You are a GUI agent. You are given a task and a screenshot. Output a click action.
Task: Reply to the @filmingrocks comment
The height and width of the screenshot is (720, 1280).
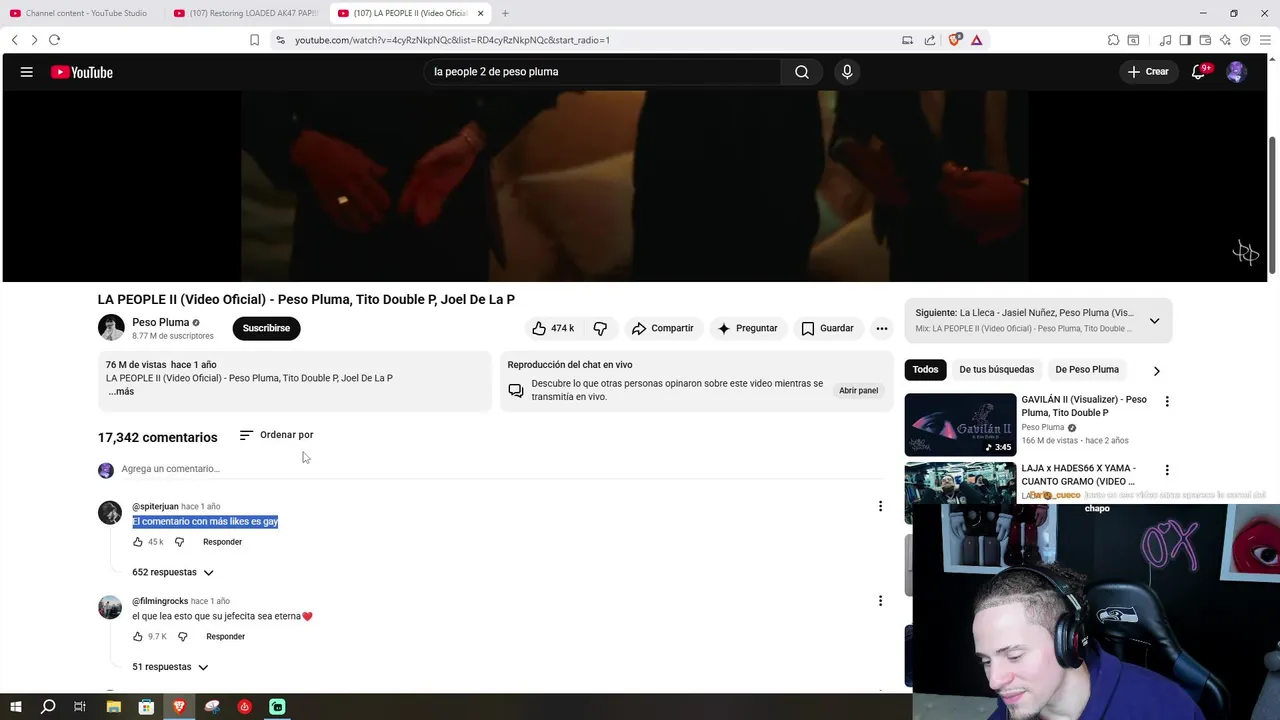tap(225, 637)
